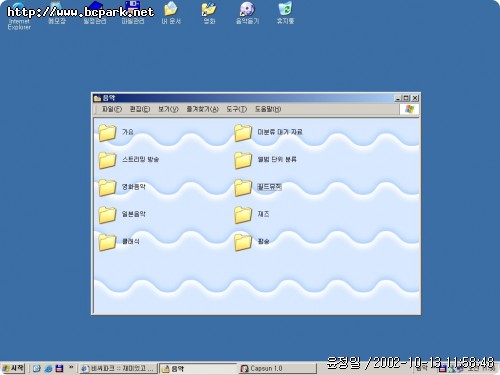500x375 pixels.
Task: Open the 보기(V) menu
Action: pos(168,109)
